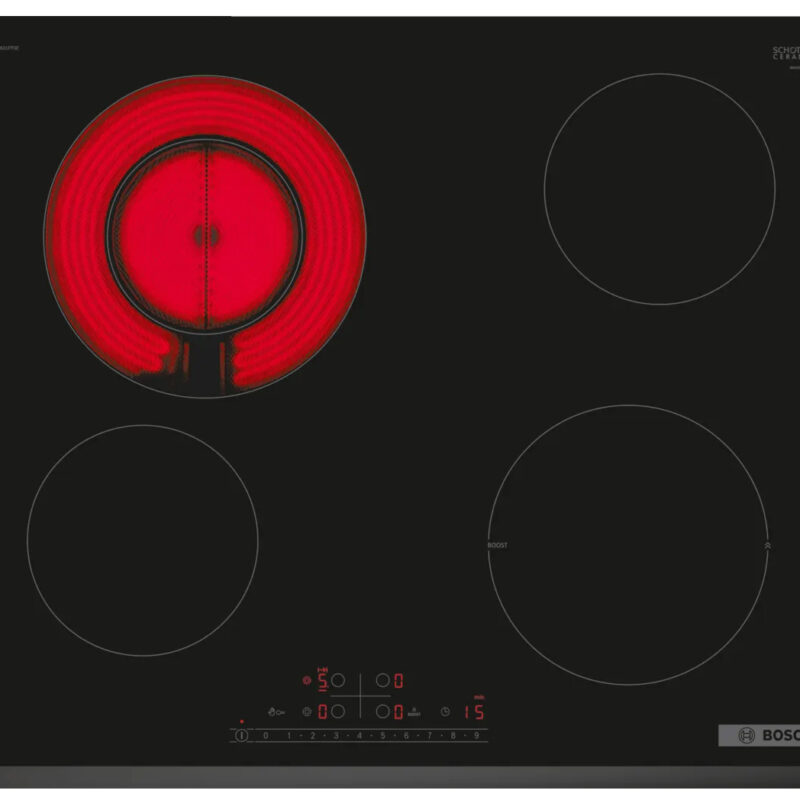Viewport: 800px width, 800px height.
Task: Tap the boost symbol beside front-right display
Action: (414, 712)
